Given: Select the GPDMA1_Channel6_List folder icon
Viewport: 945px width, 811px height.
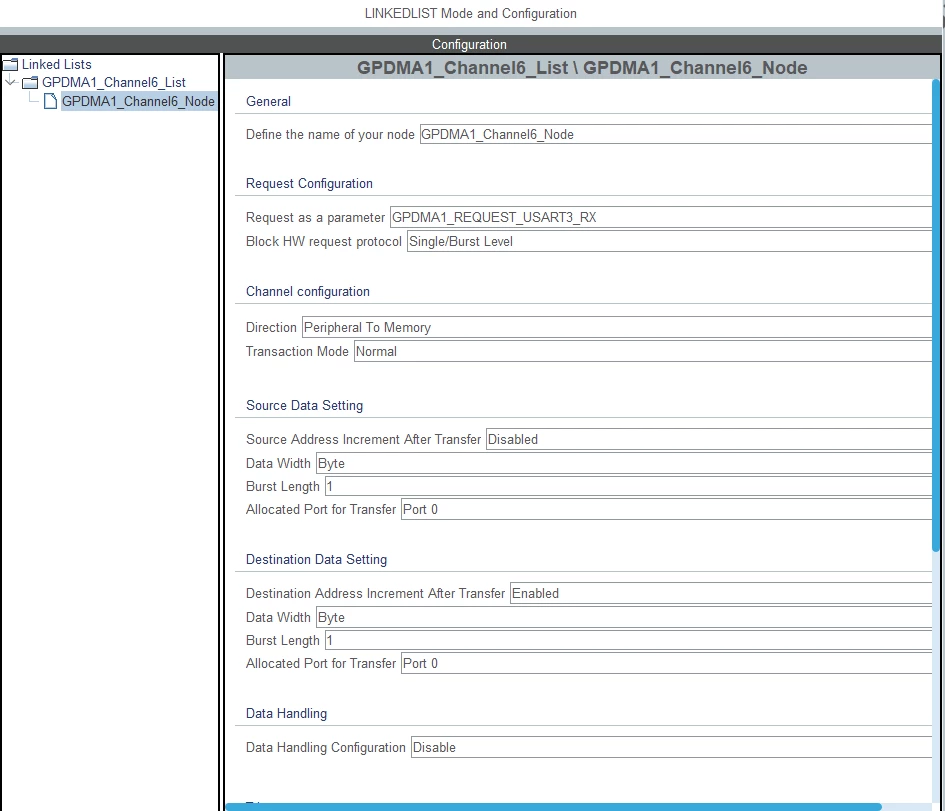Looking at the screenshot, I should pos(30,83).
